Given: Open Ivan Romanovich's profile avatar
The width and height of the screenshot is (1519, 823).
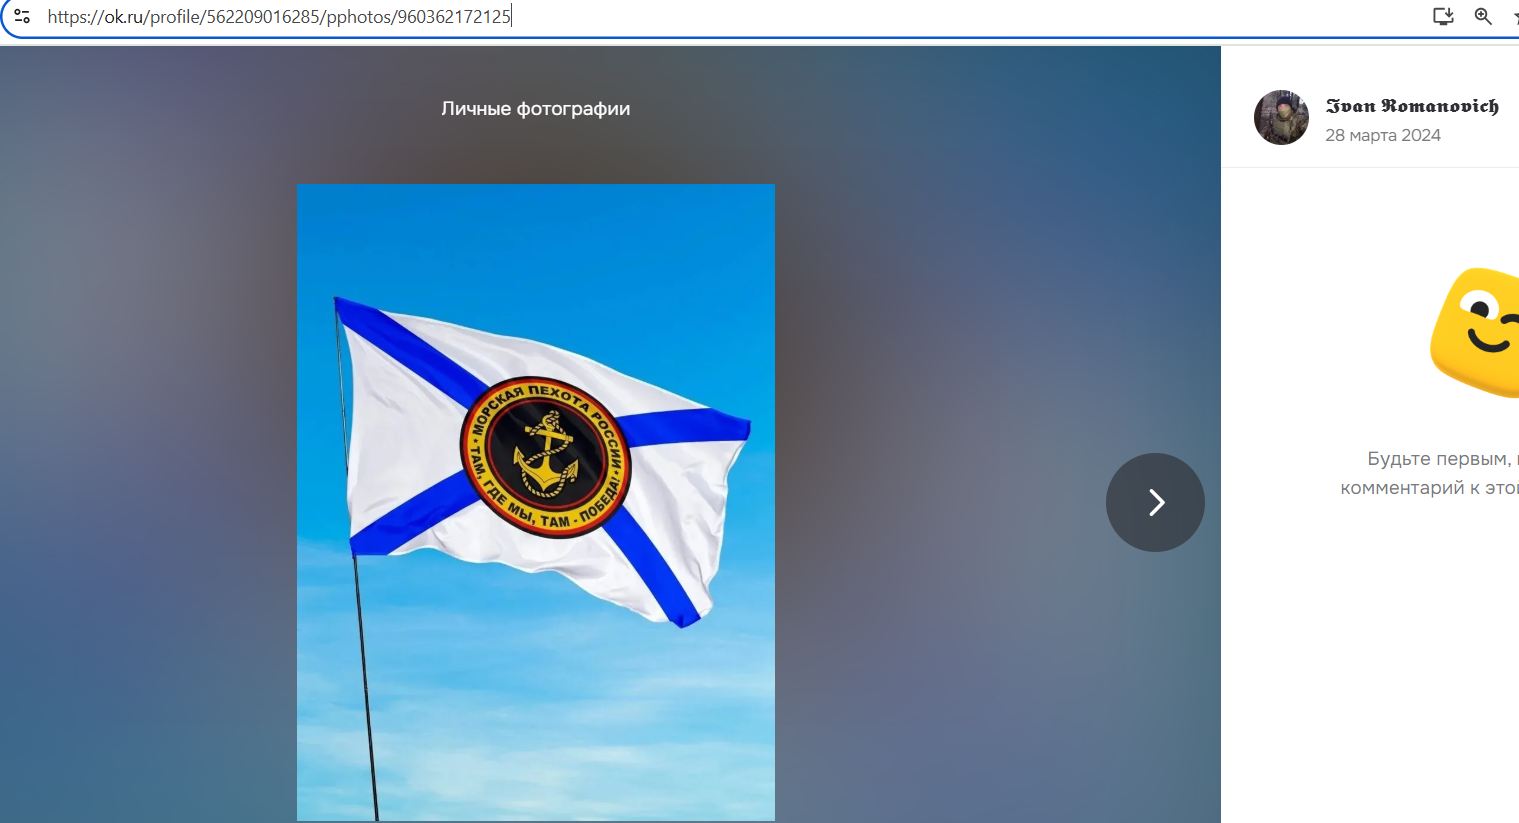Looking at the screenshot, I should (x=1281, y=118).
